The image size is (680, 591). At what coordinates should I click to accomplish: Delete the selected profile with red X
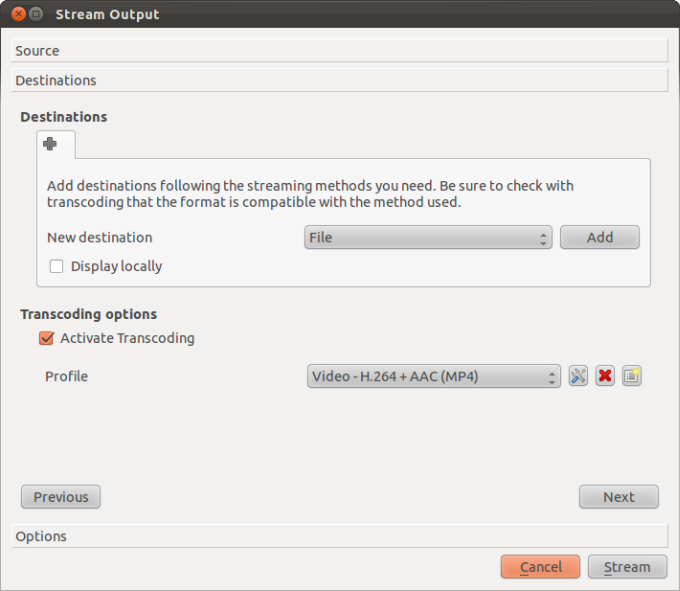click(604, 376)
